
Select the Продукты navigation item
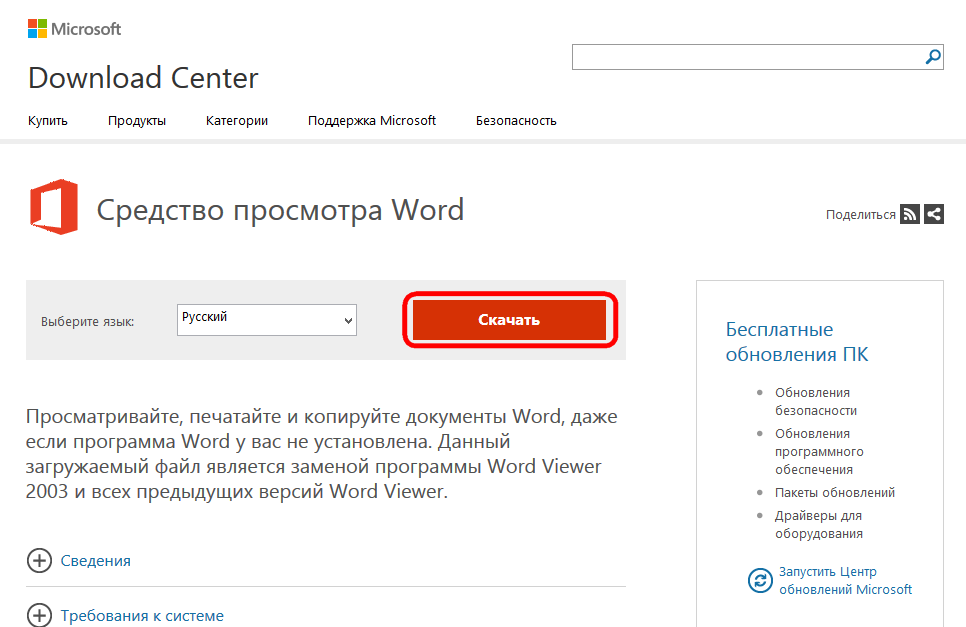[x=137, y=120]
